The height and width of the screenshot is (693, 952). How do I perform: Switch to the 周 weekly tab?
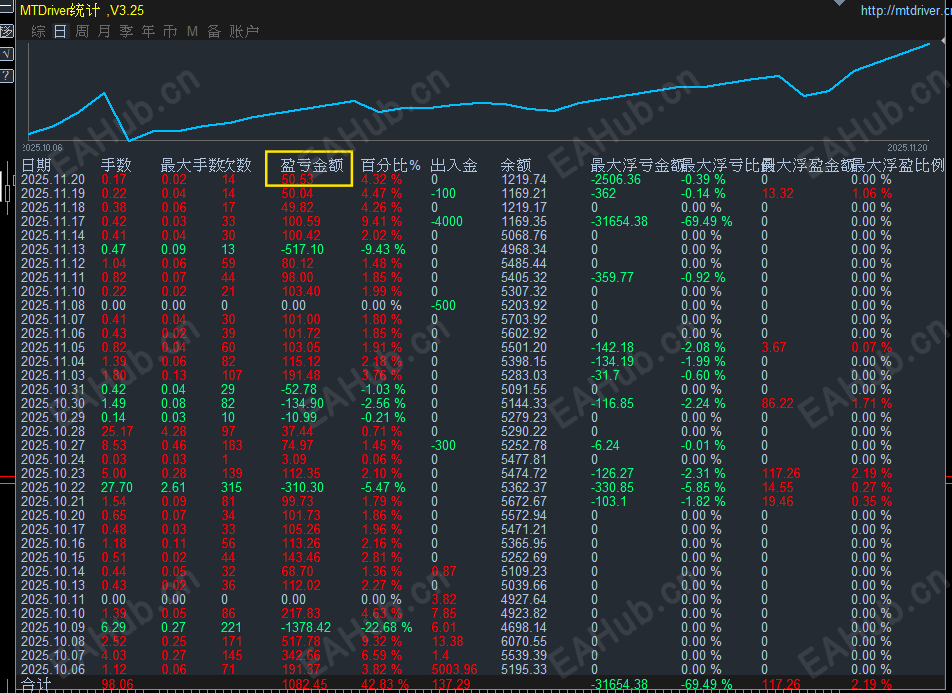click(x=82, y=32)
